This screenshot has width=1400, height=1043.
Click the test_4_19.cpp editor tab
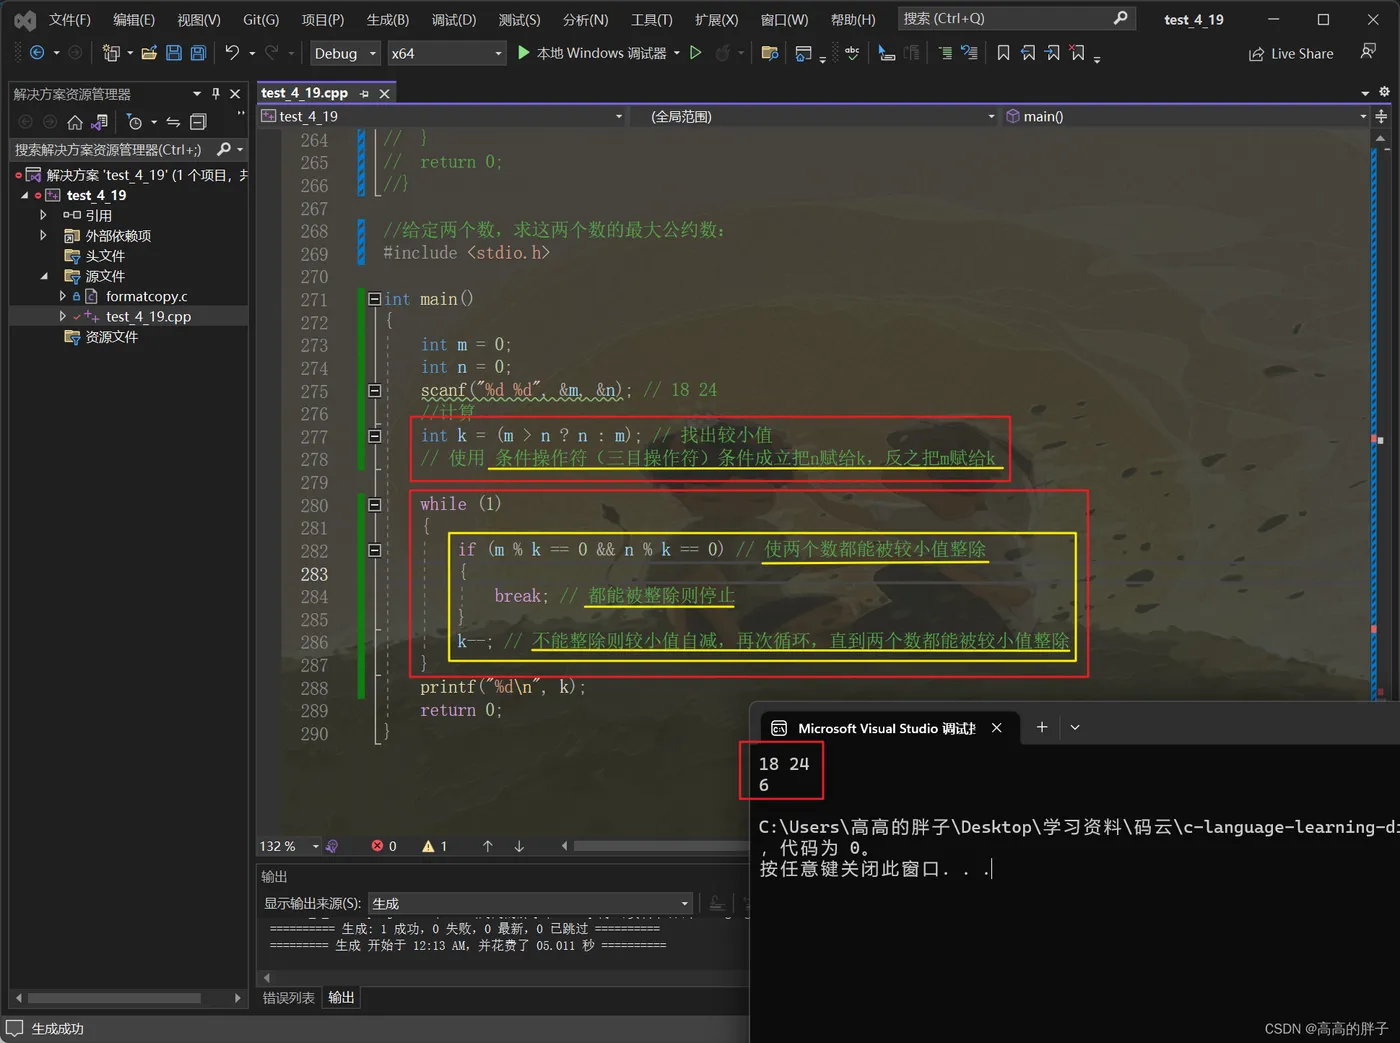305,93
